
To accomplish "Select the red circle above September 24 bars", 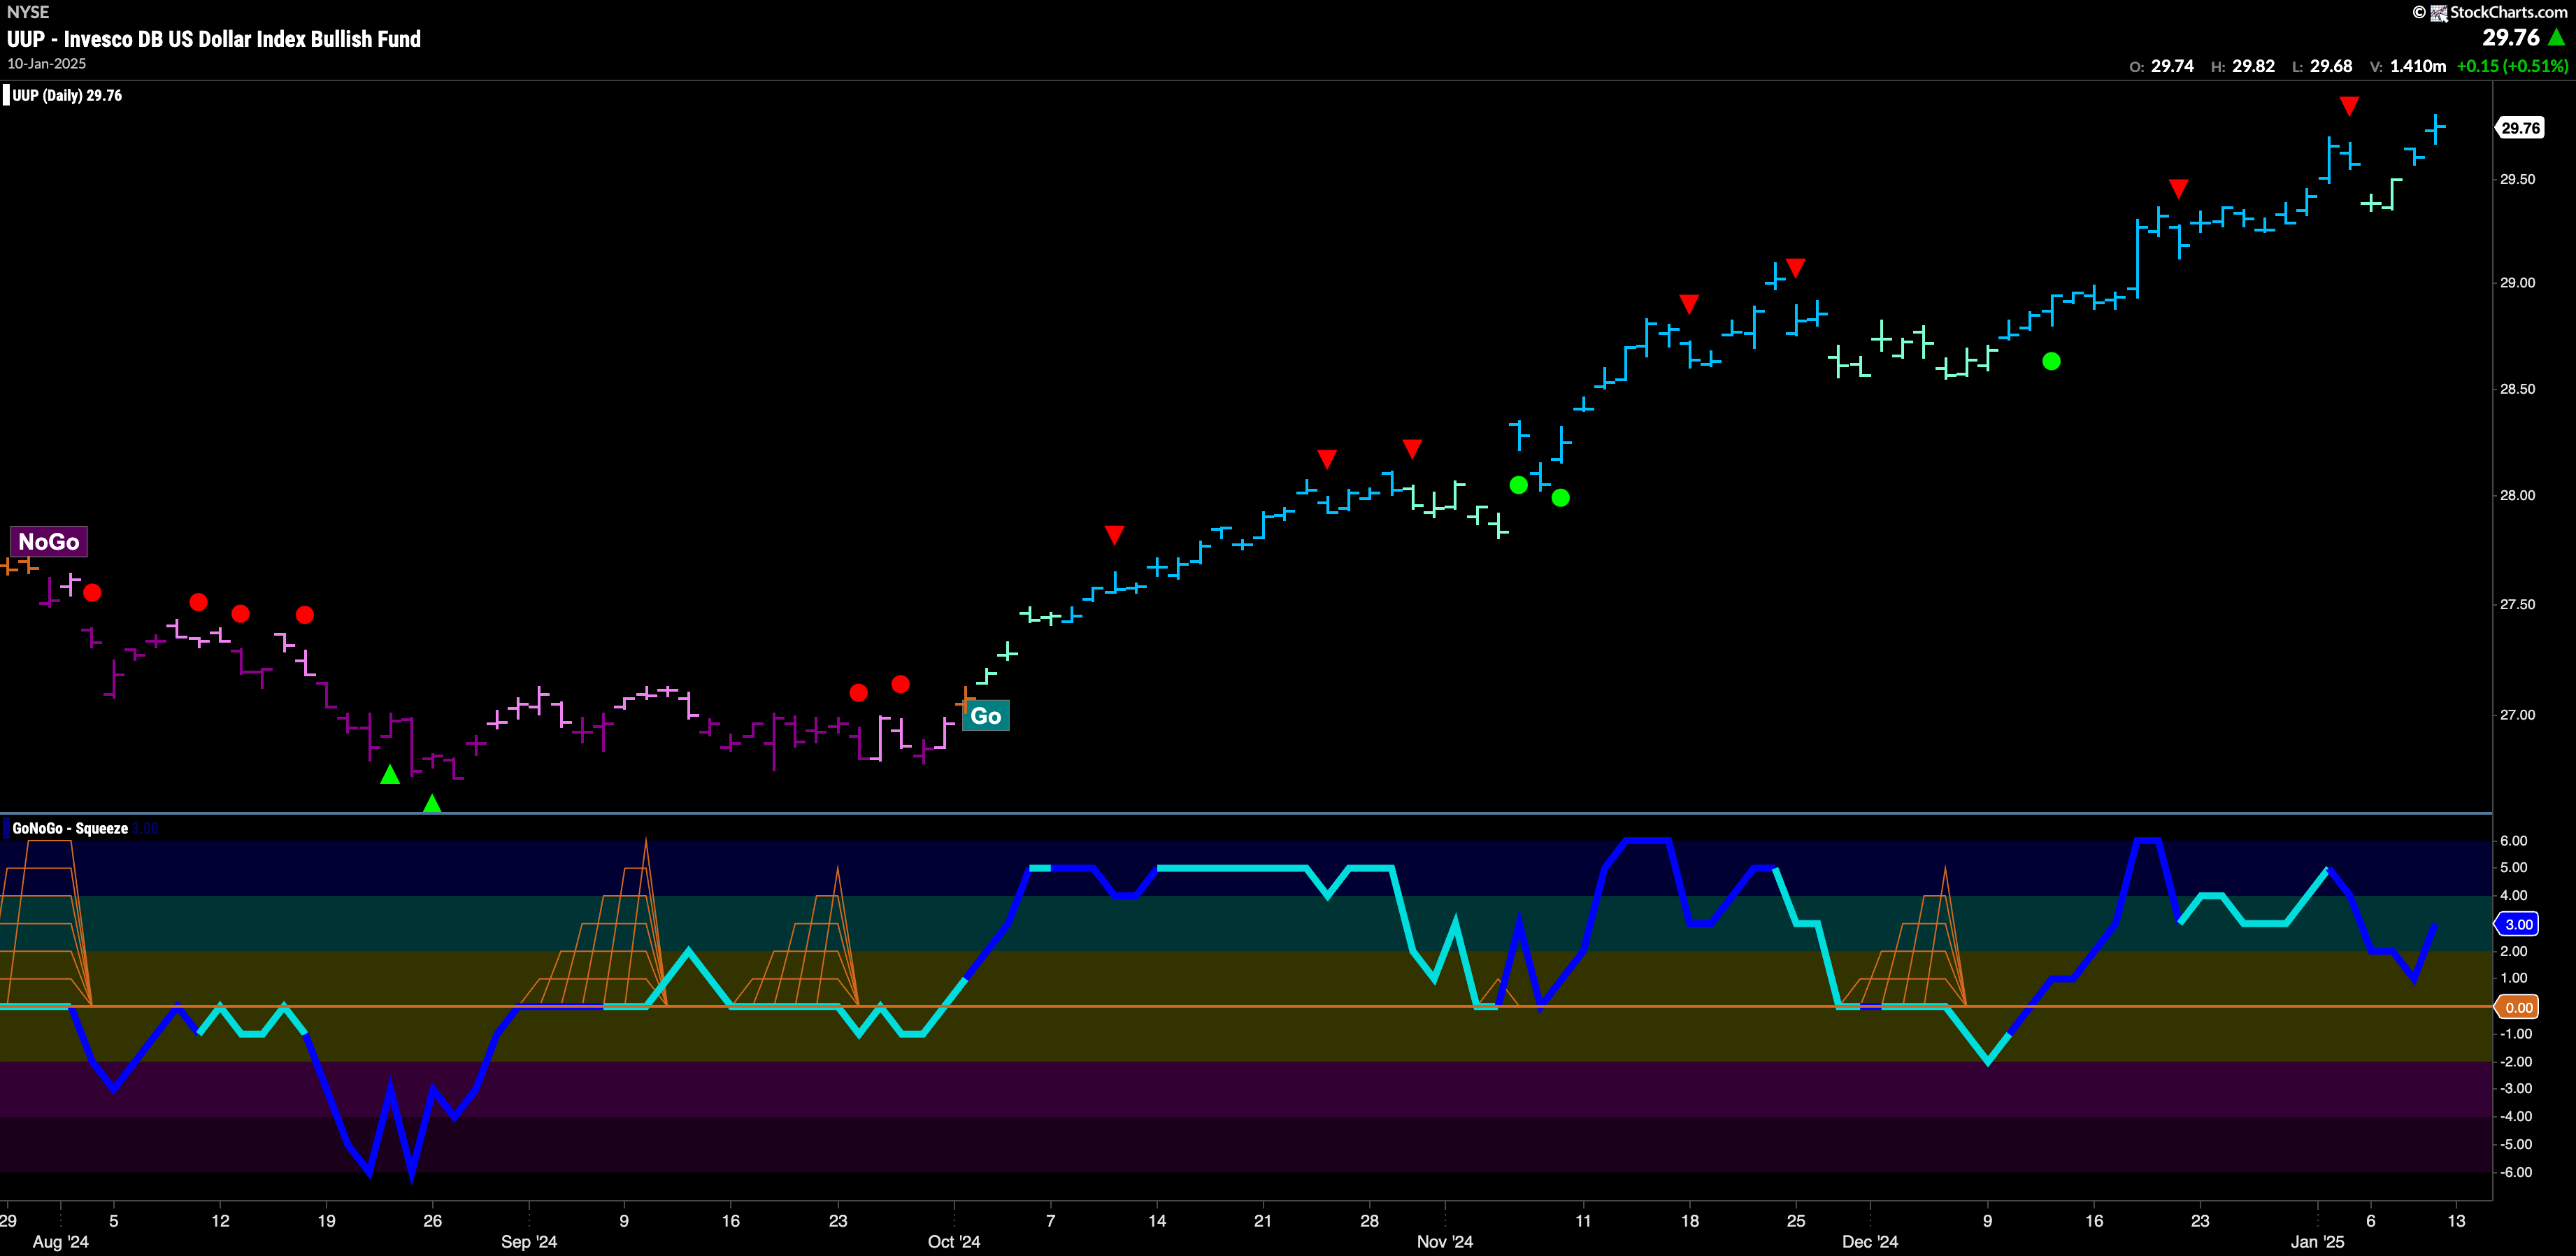I will [x=858, y=692].
